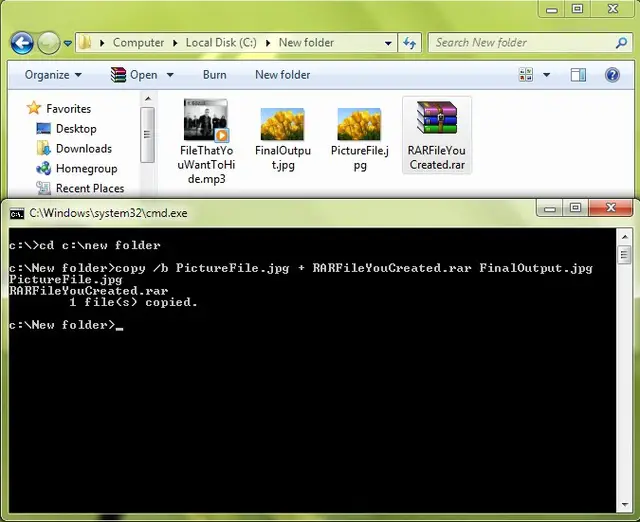Select FileThatYouWantToHide.mp3 file
This screenshot has height=522, width=640.
pos(206,141)
